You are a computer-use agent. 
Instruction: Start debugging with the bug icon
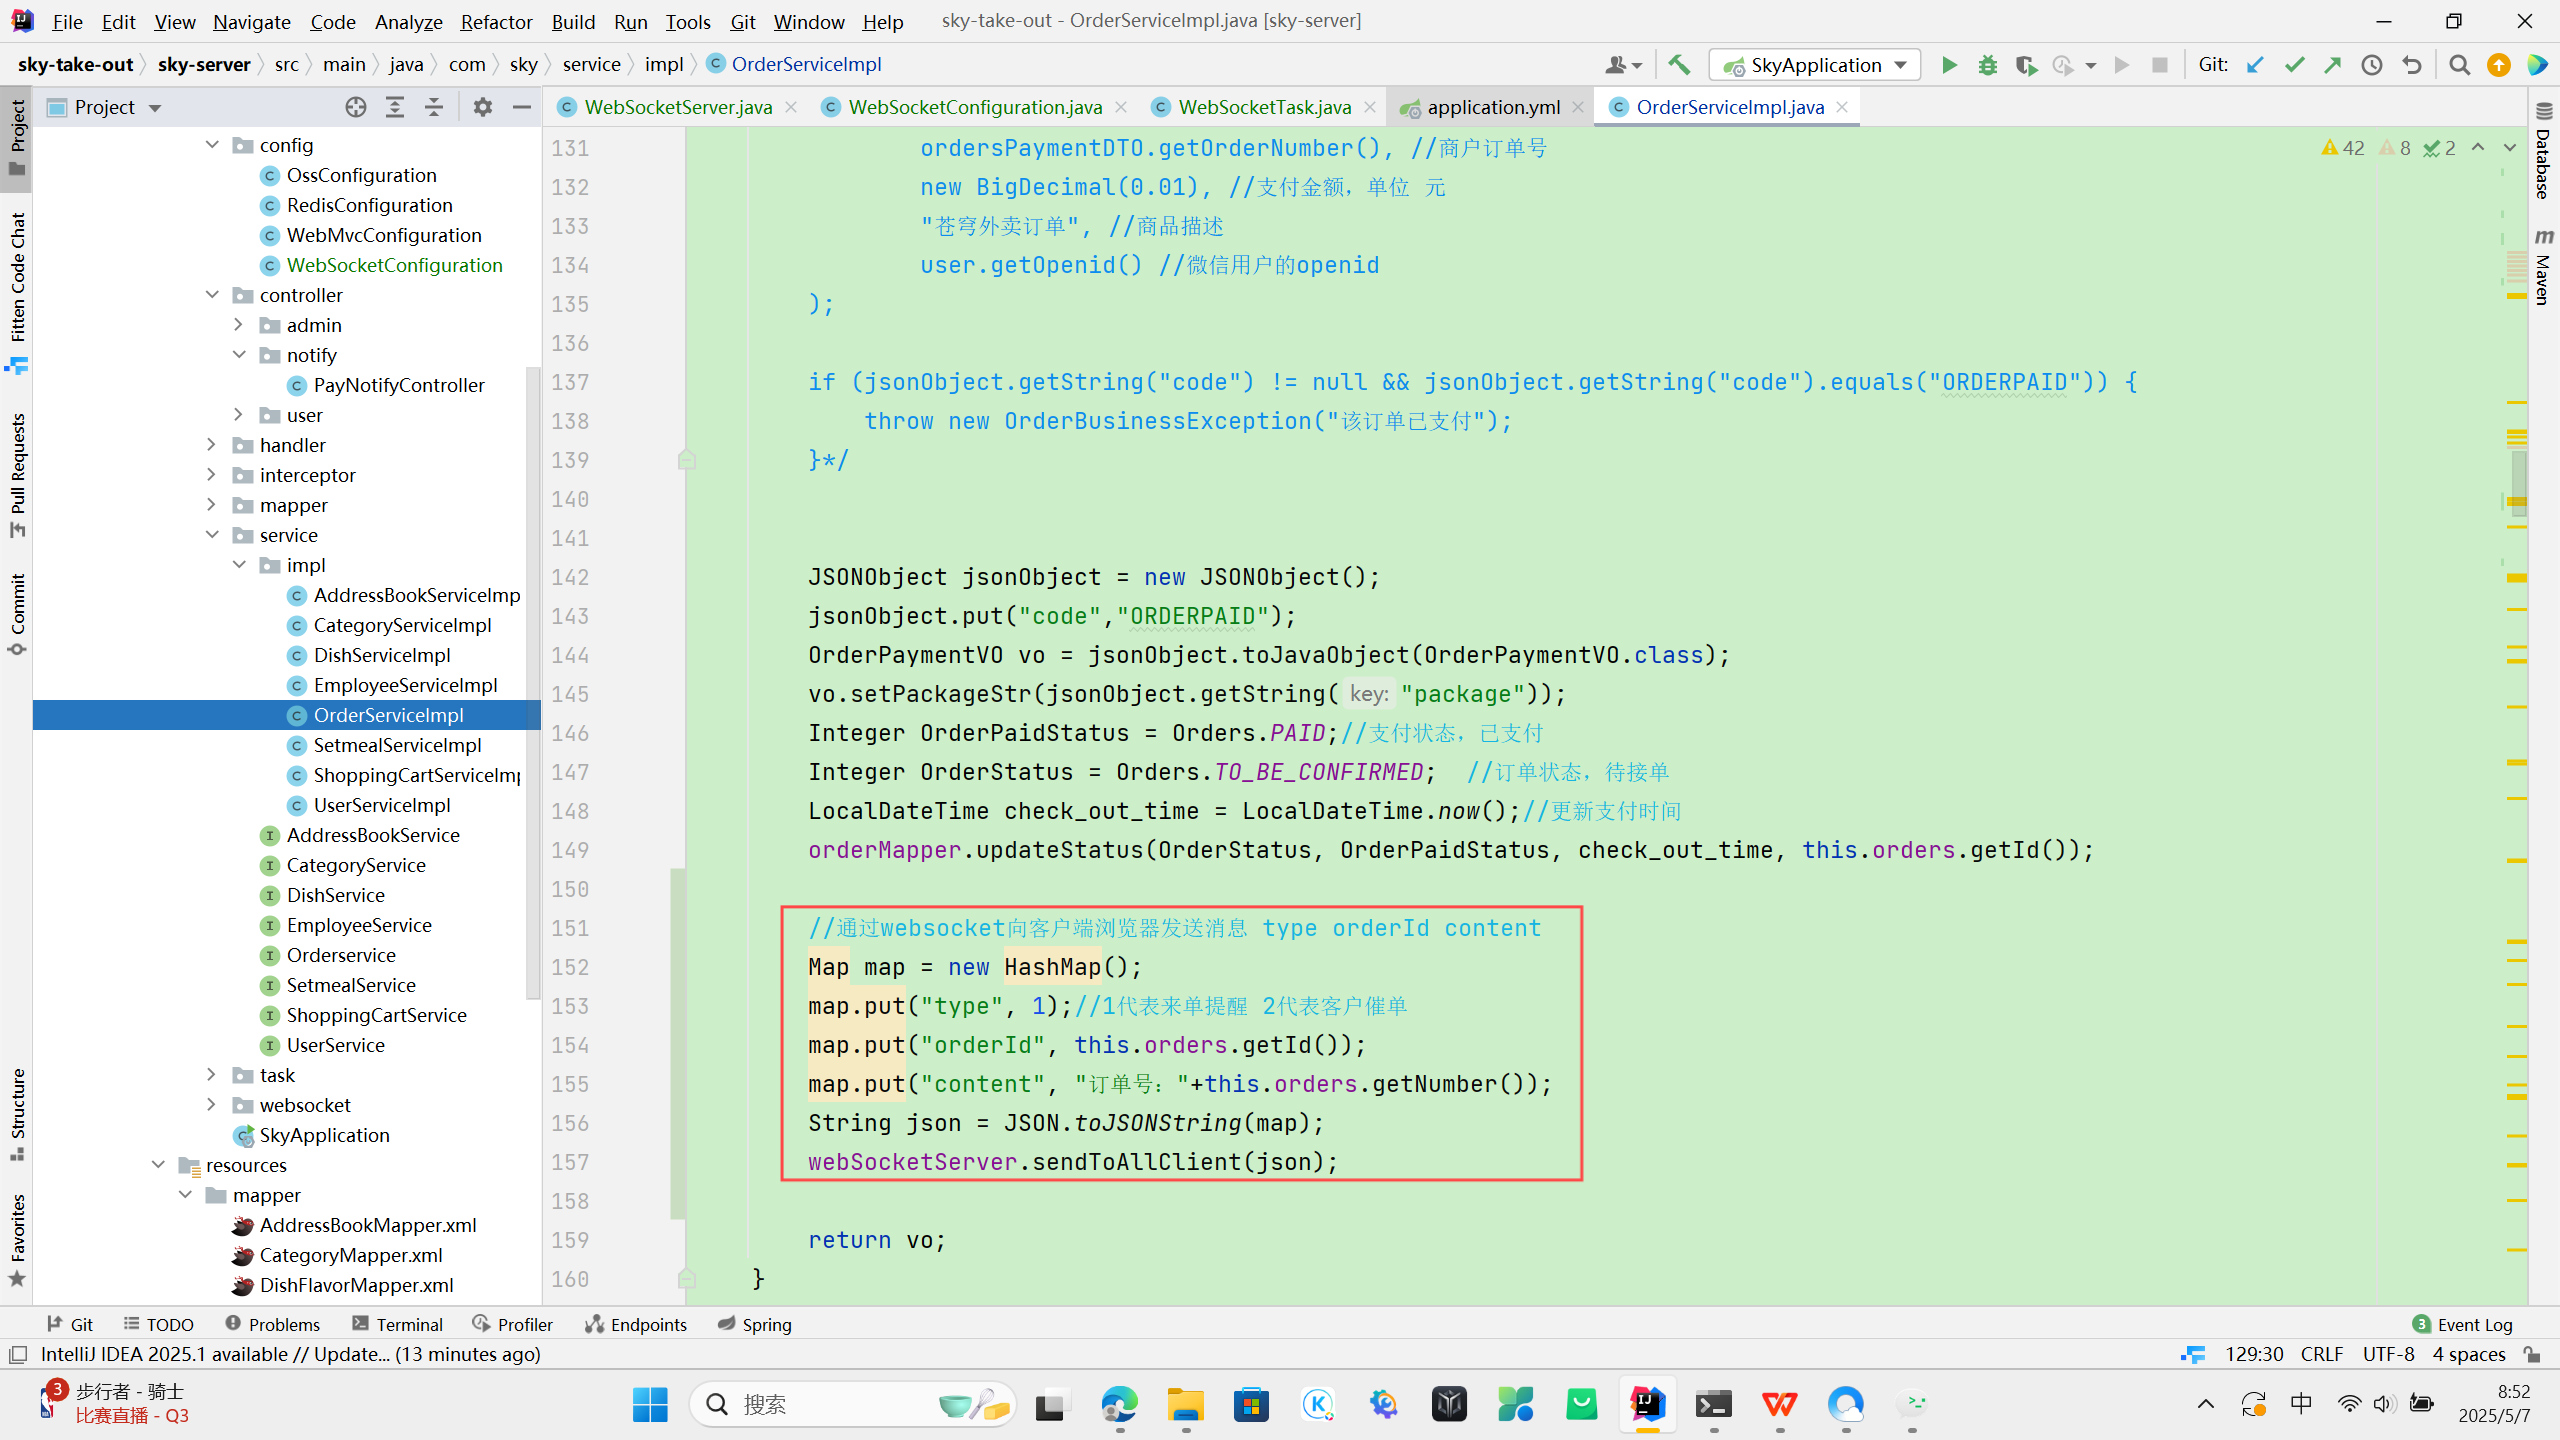coord(1987,65)
